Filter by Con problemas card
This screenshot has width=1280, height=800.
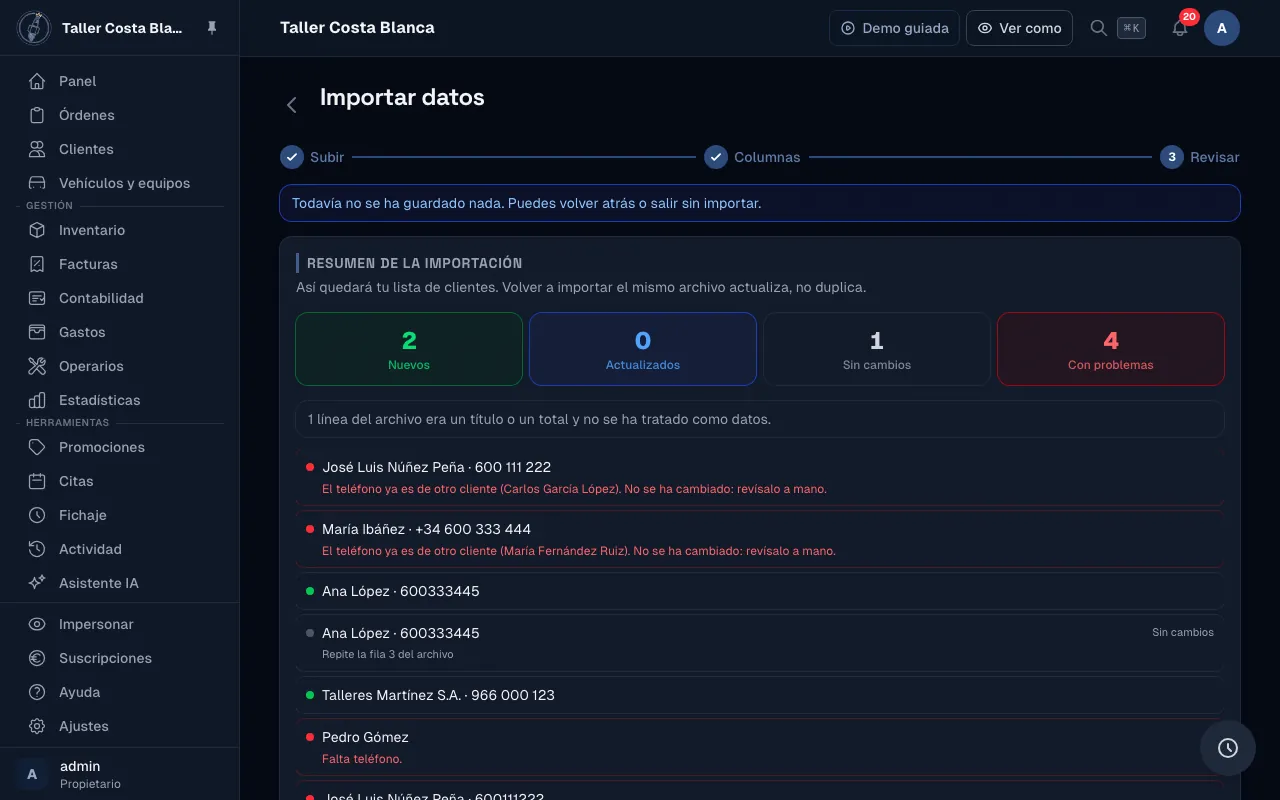click(1110, 349)
